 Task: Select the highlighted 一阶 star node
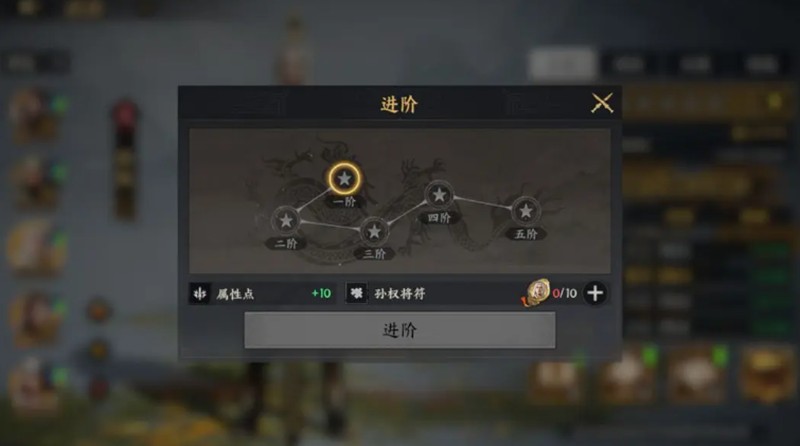coord(344,179)
